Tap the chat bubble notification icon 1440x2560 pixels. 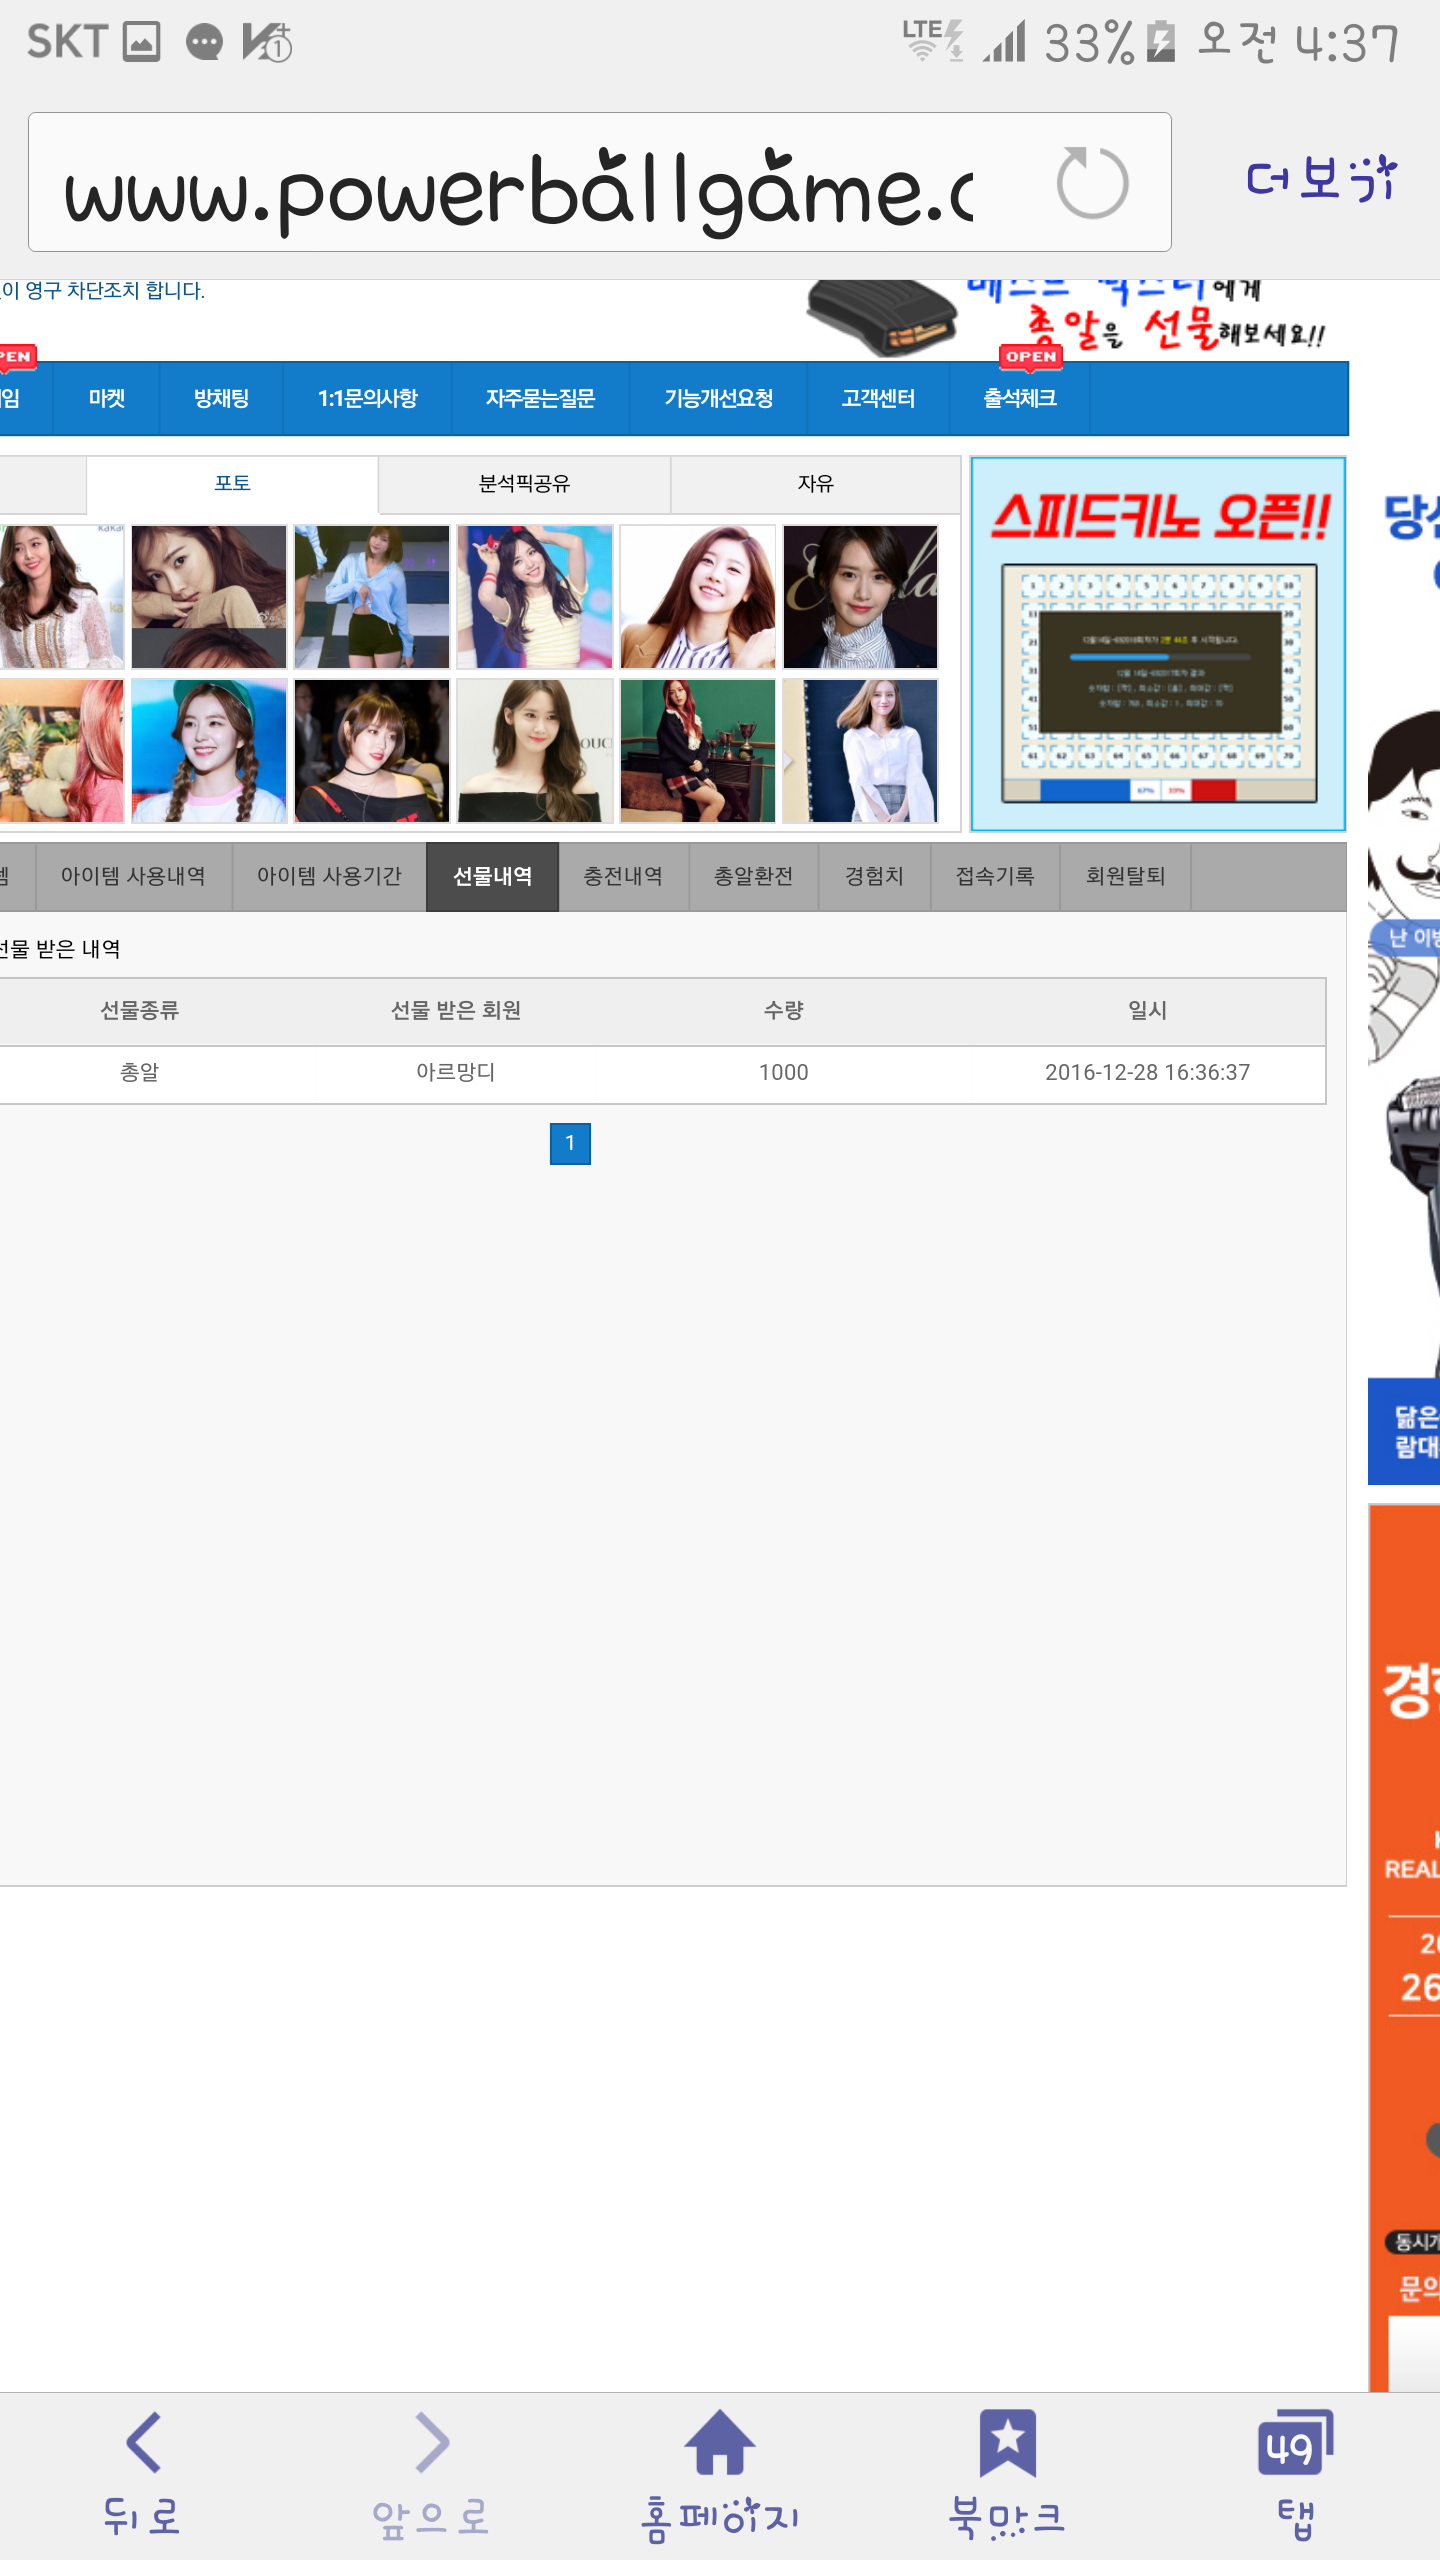pos(204,42)
